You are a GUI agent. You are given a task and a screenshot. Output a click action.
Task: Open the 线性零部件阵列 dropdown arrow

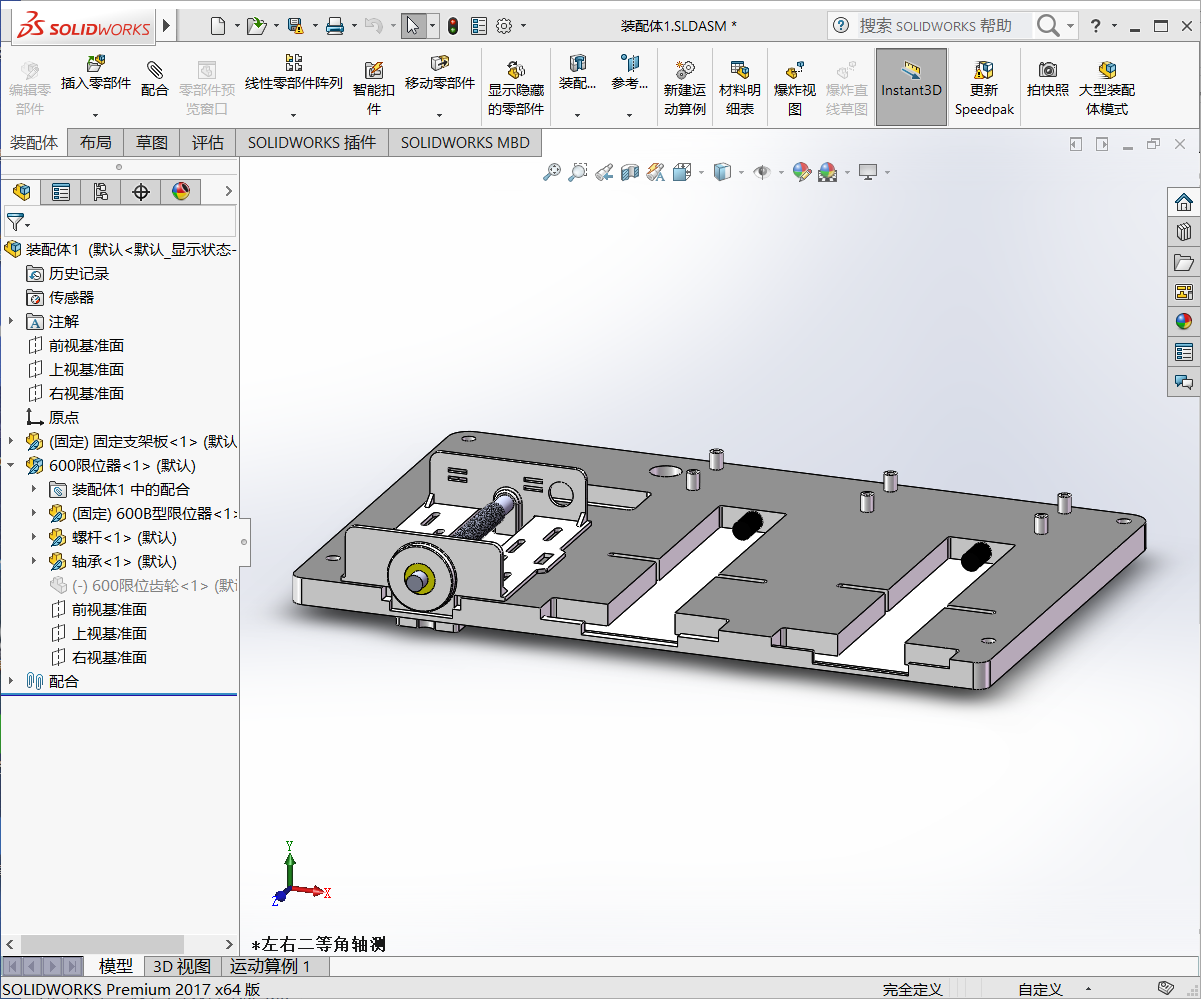coord(293,114)
